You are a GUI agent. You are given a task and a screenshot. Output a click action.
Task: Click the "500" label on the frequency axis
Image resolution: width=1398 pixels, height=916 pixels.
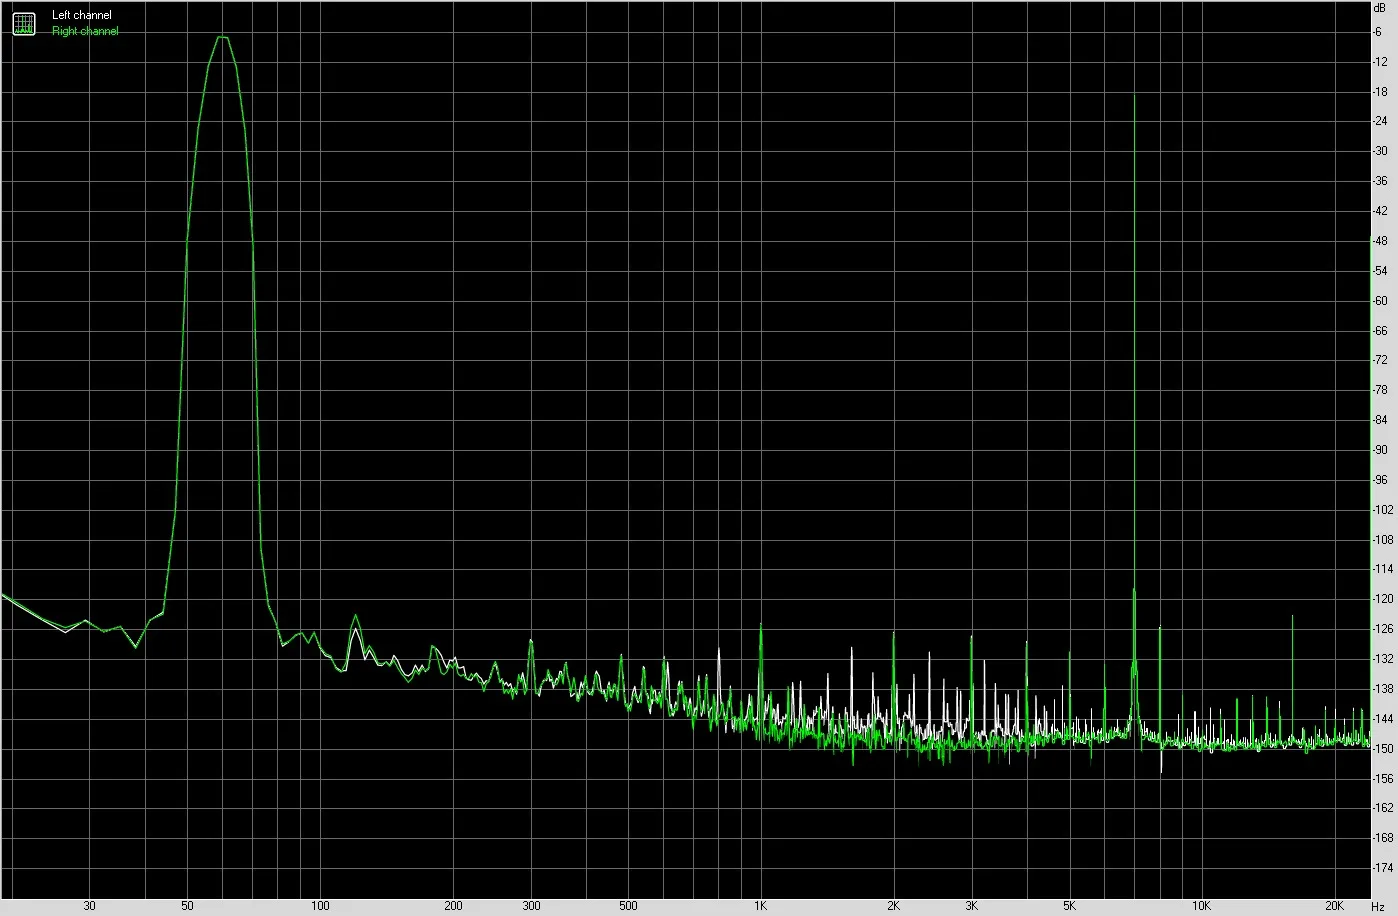(x=628, y=906)
